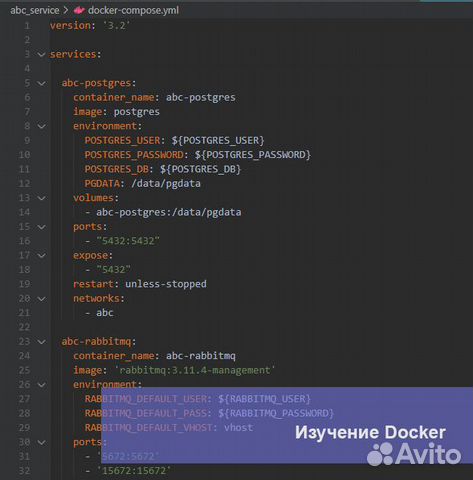
Task: Click the expose value "5432"
Action: (113, 270)
